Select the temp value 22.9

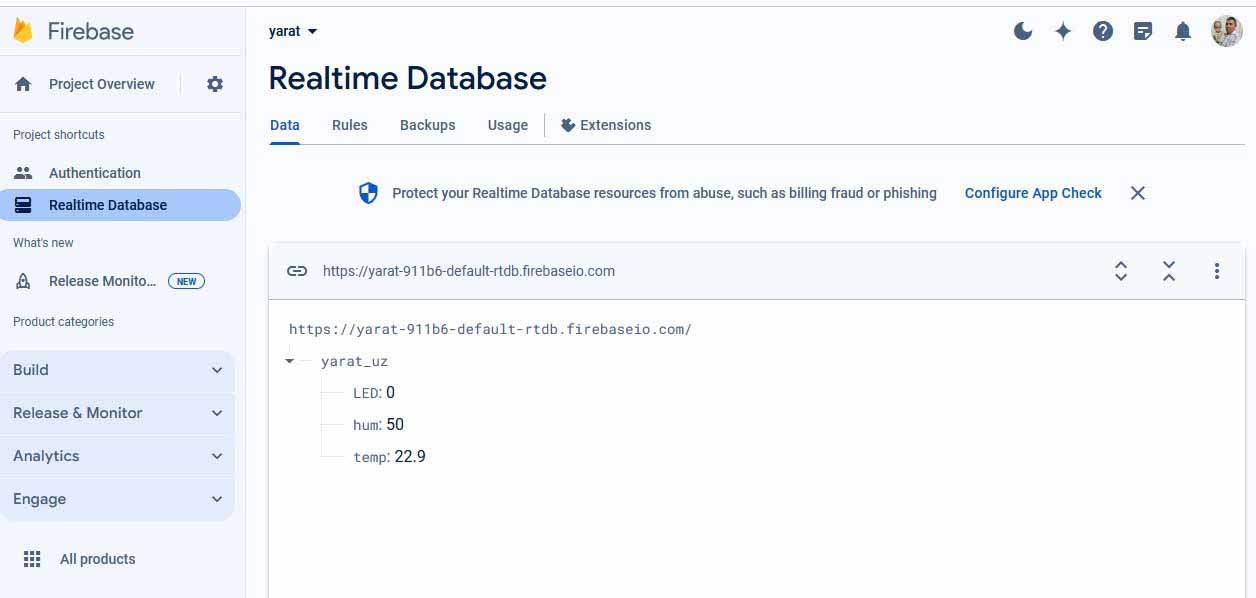(x=410, y=457)
